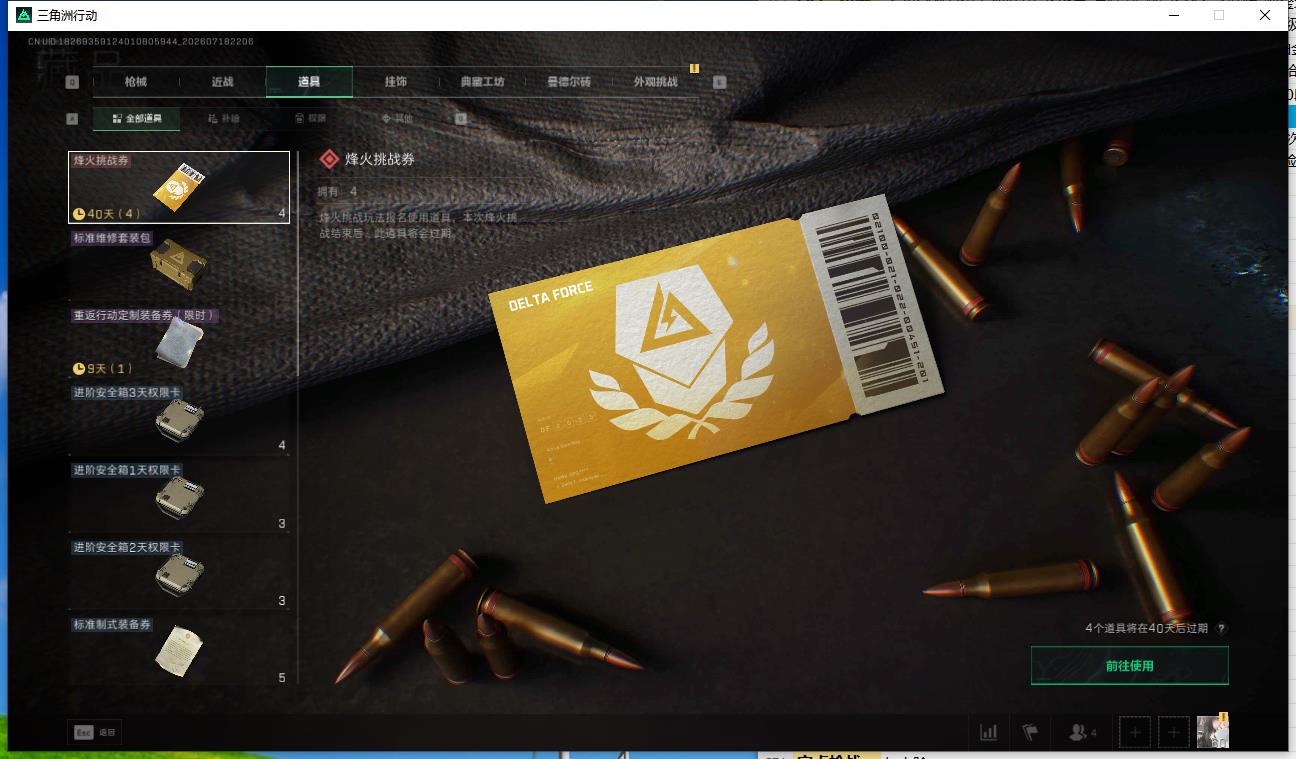Select the 重返行动定制装备券 item
1296x759 pixels.
click(x=179, y=342)
